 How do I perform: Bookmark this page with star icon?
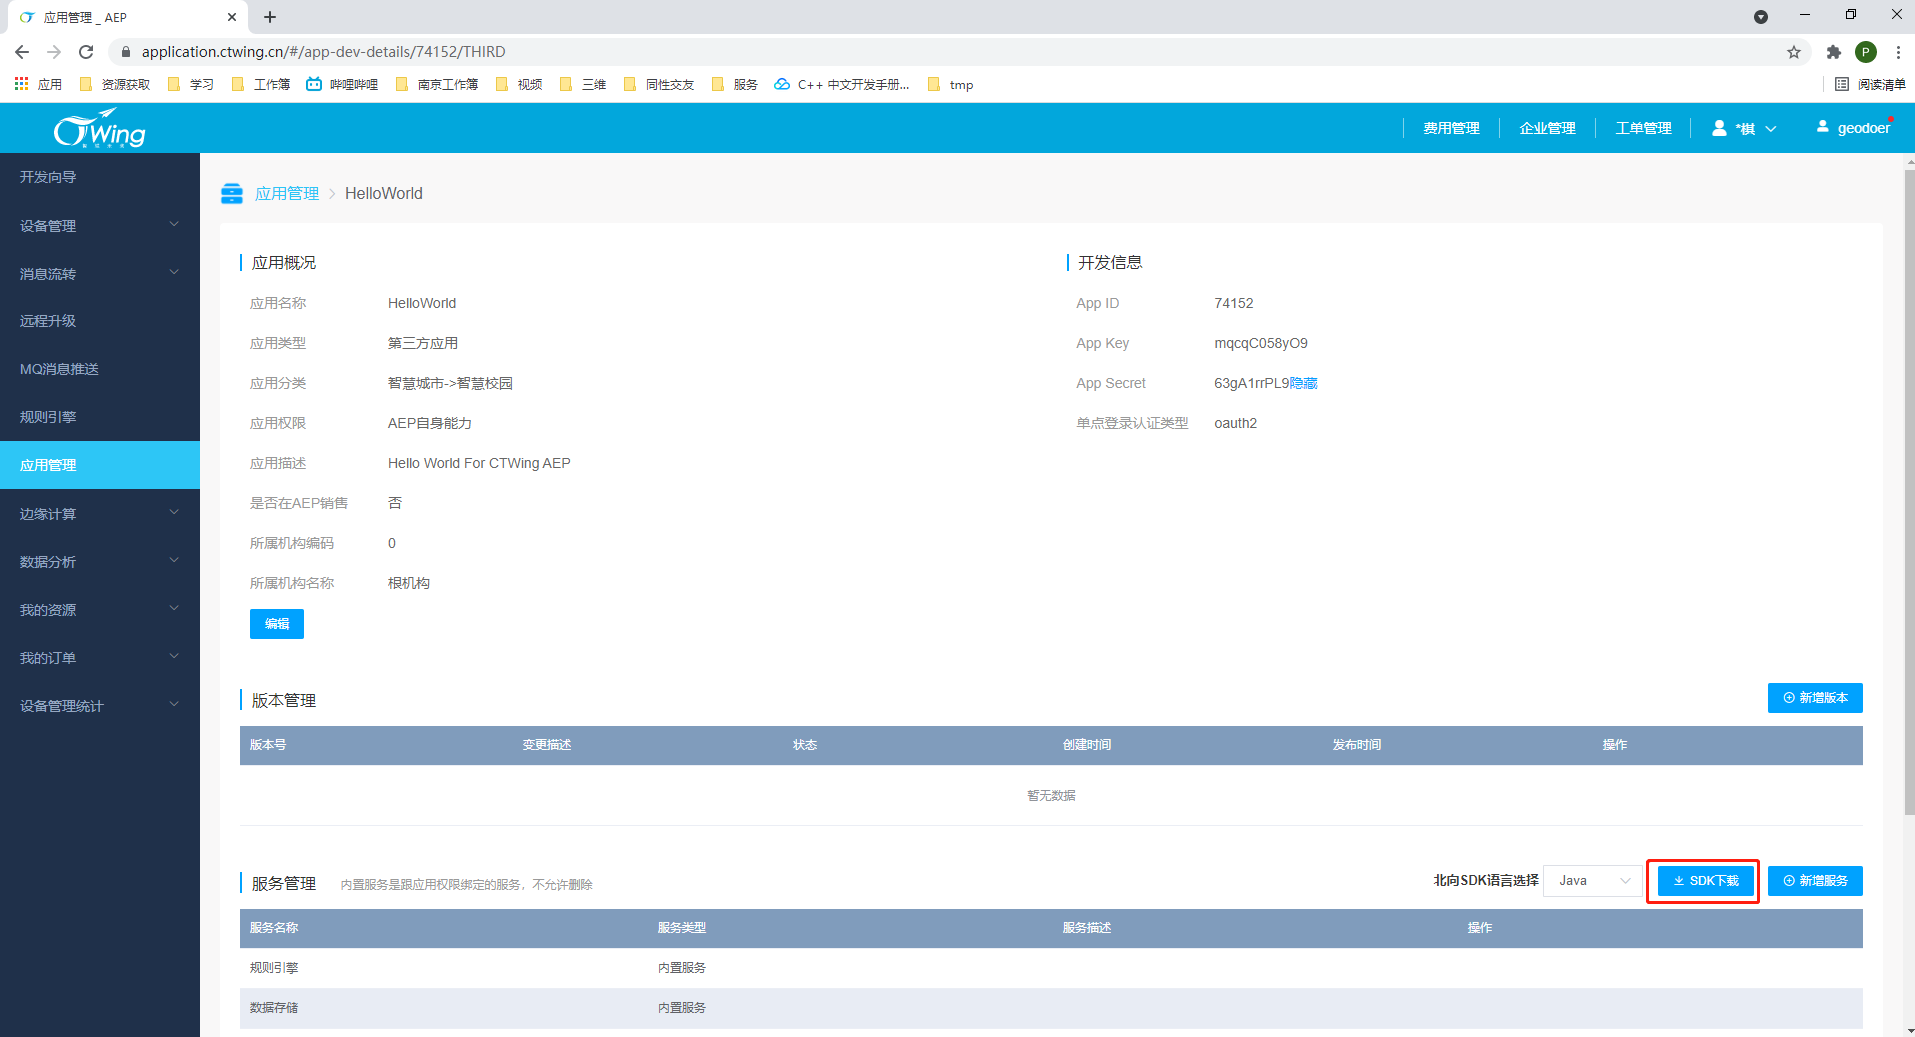[1794, 52]
